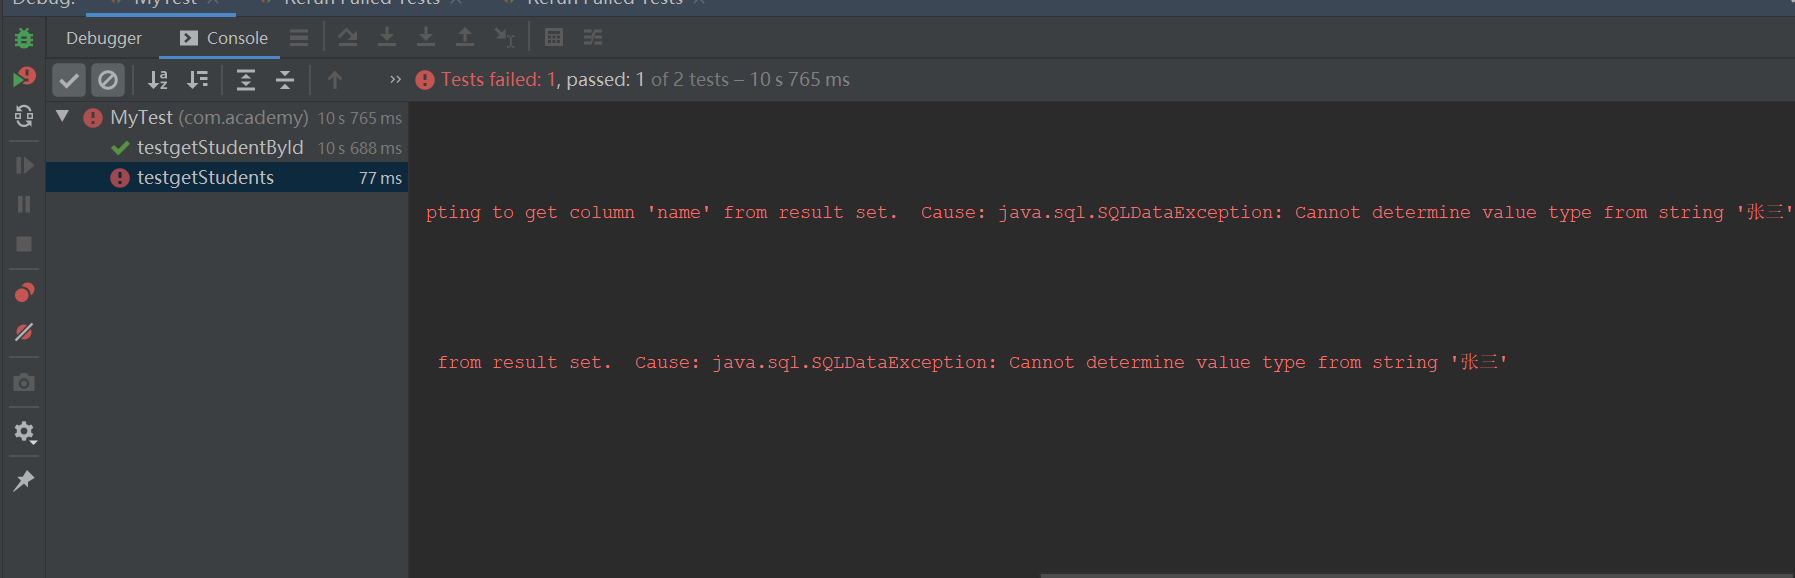
Task: Switch to the Debugger tab
Action: pyautogui.click(x=104, y=38)
